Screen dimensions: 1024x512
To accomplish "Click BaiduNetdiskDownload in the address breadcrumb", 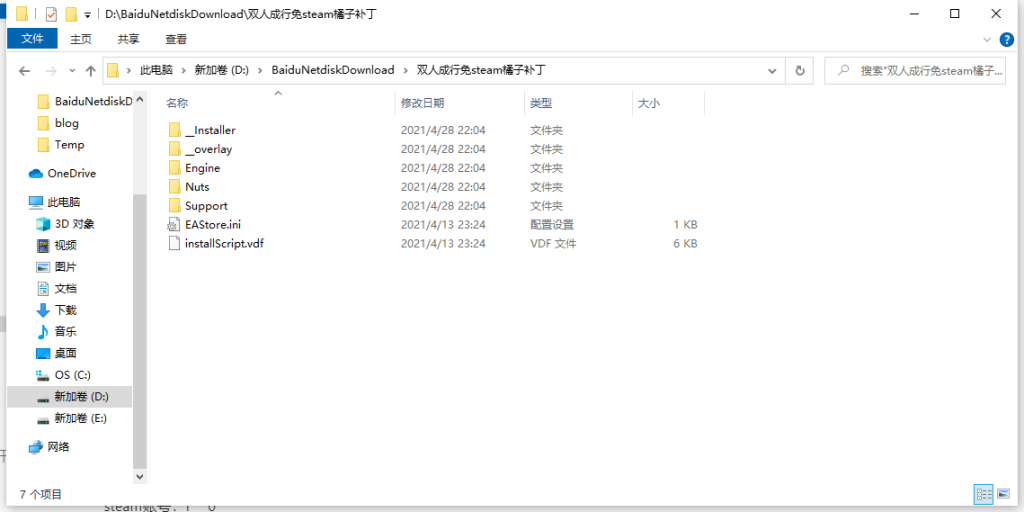I will [332, 71].
